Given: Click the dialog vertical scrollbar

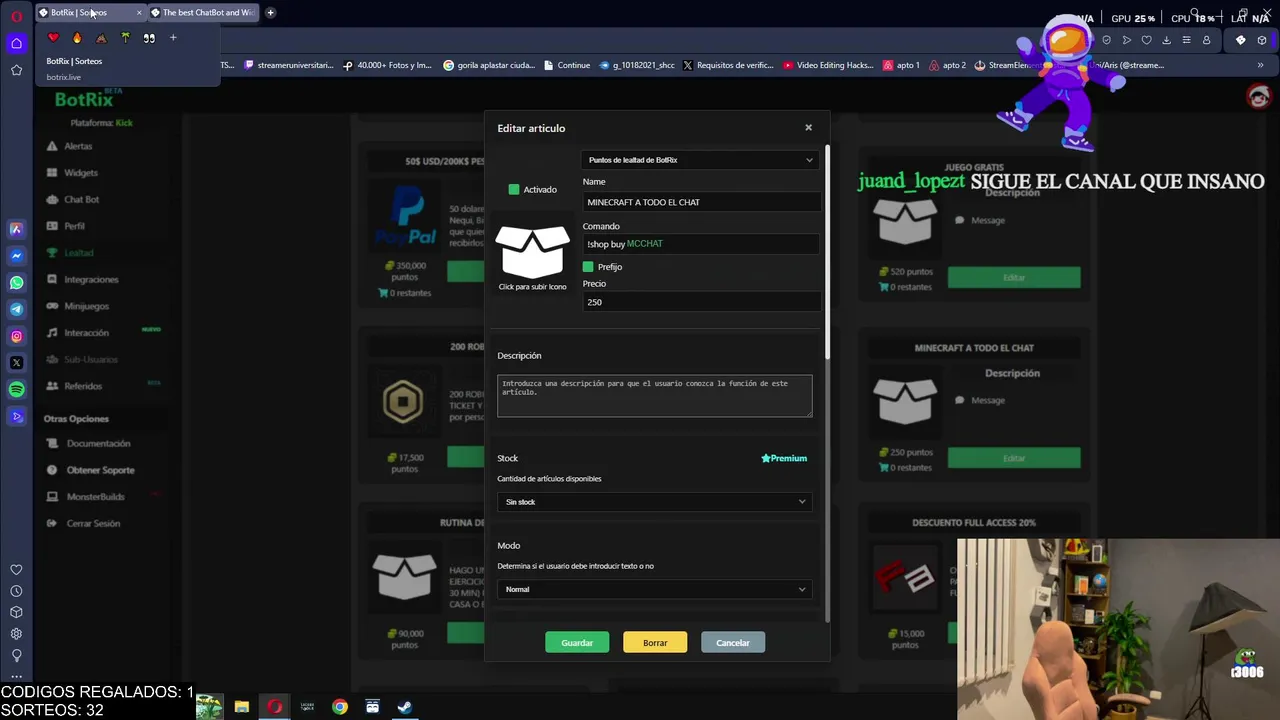Looking at the screenshot, I should [x=827, y=252].
